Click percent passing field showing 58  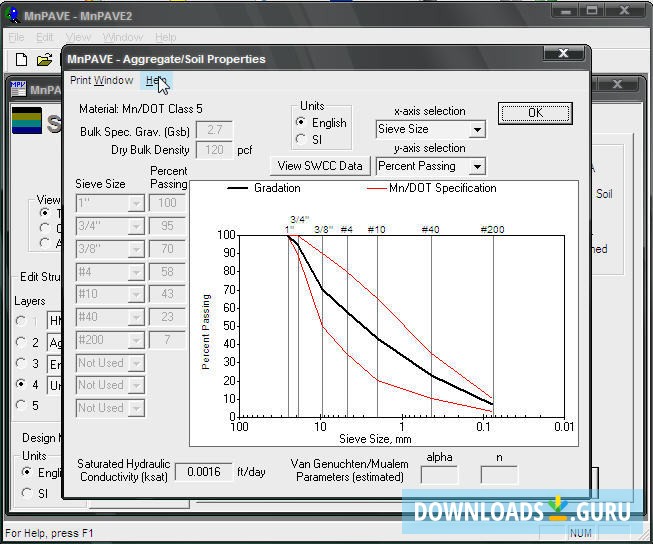167,272
